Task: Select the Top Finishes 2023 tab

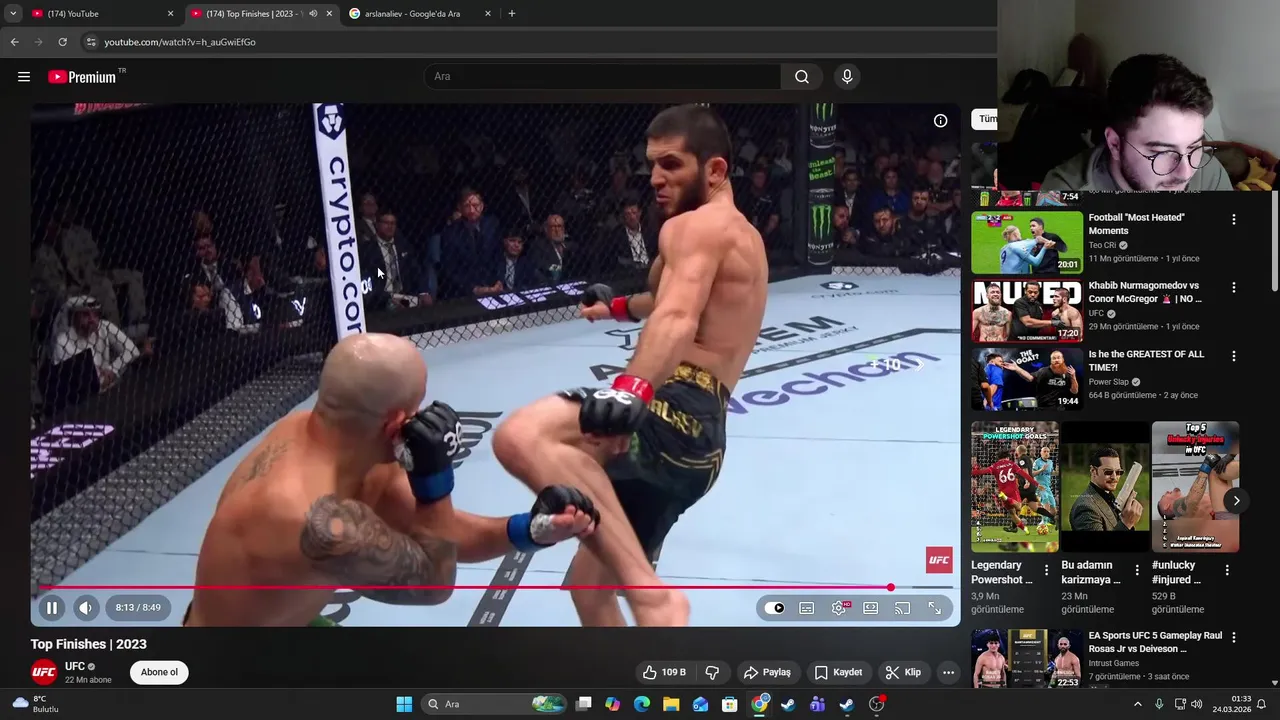Action: click(255, 14)
